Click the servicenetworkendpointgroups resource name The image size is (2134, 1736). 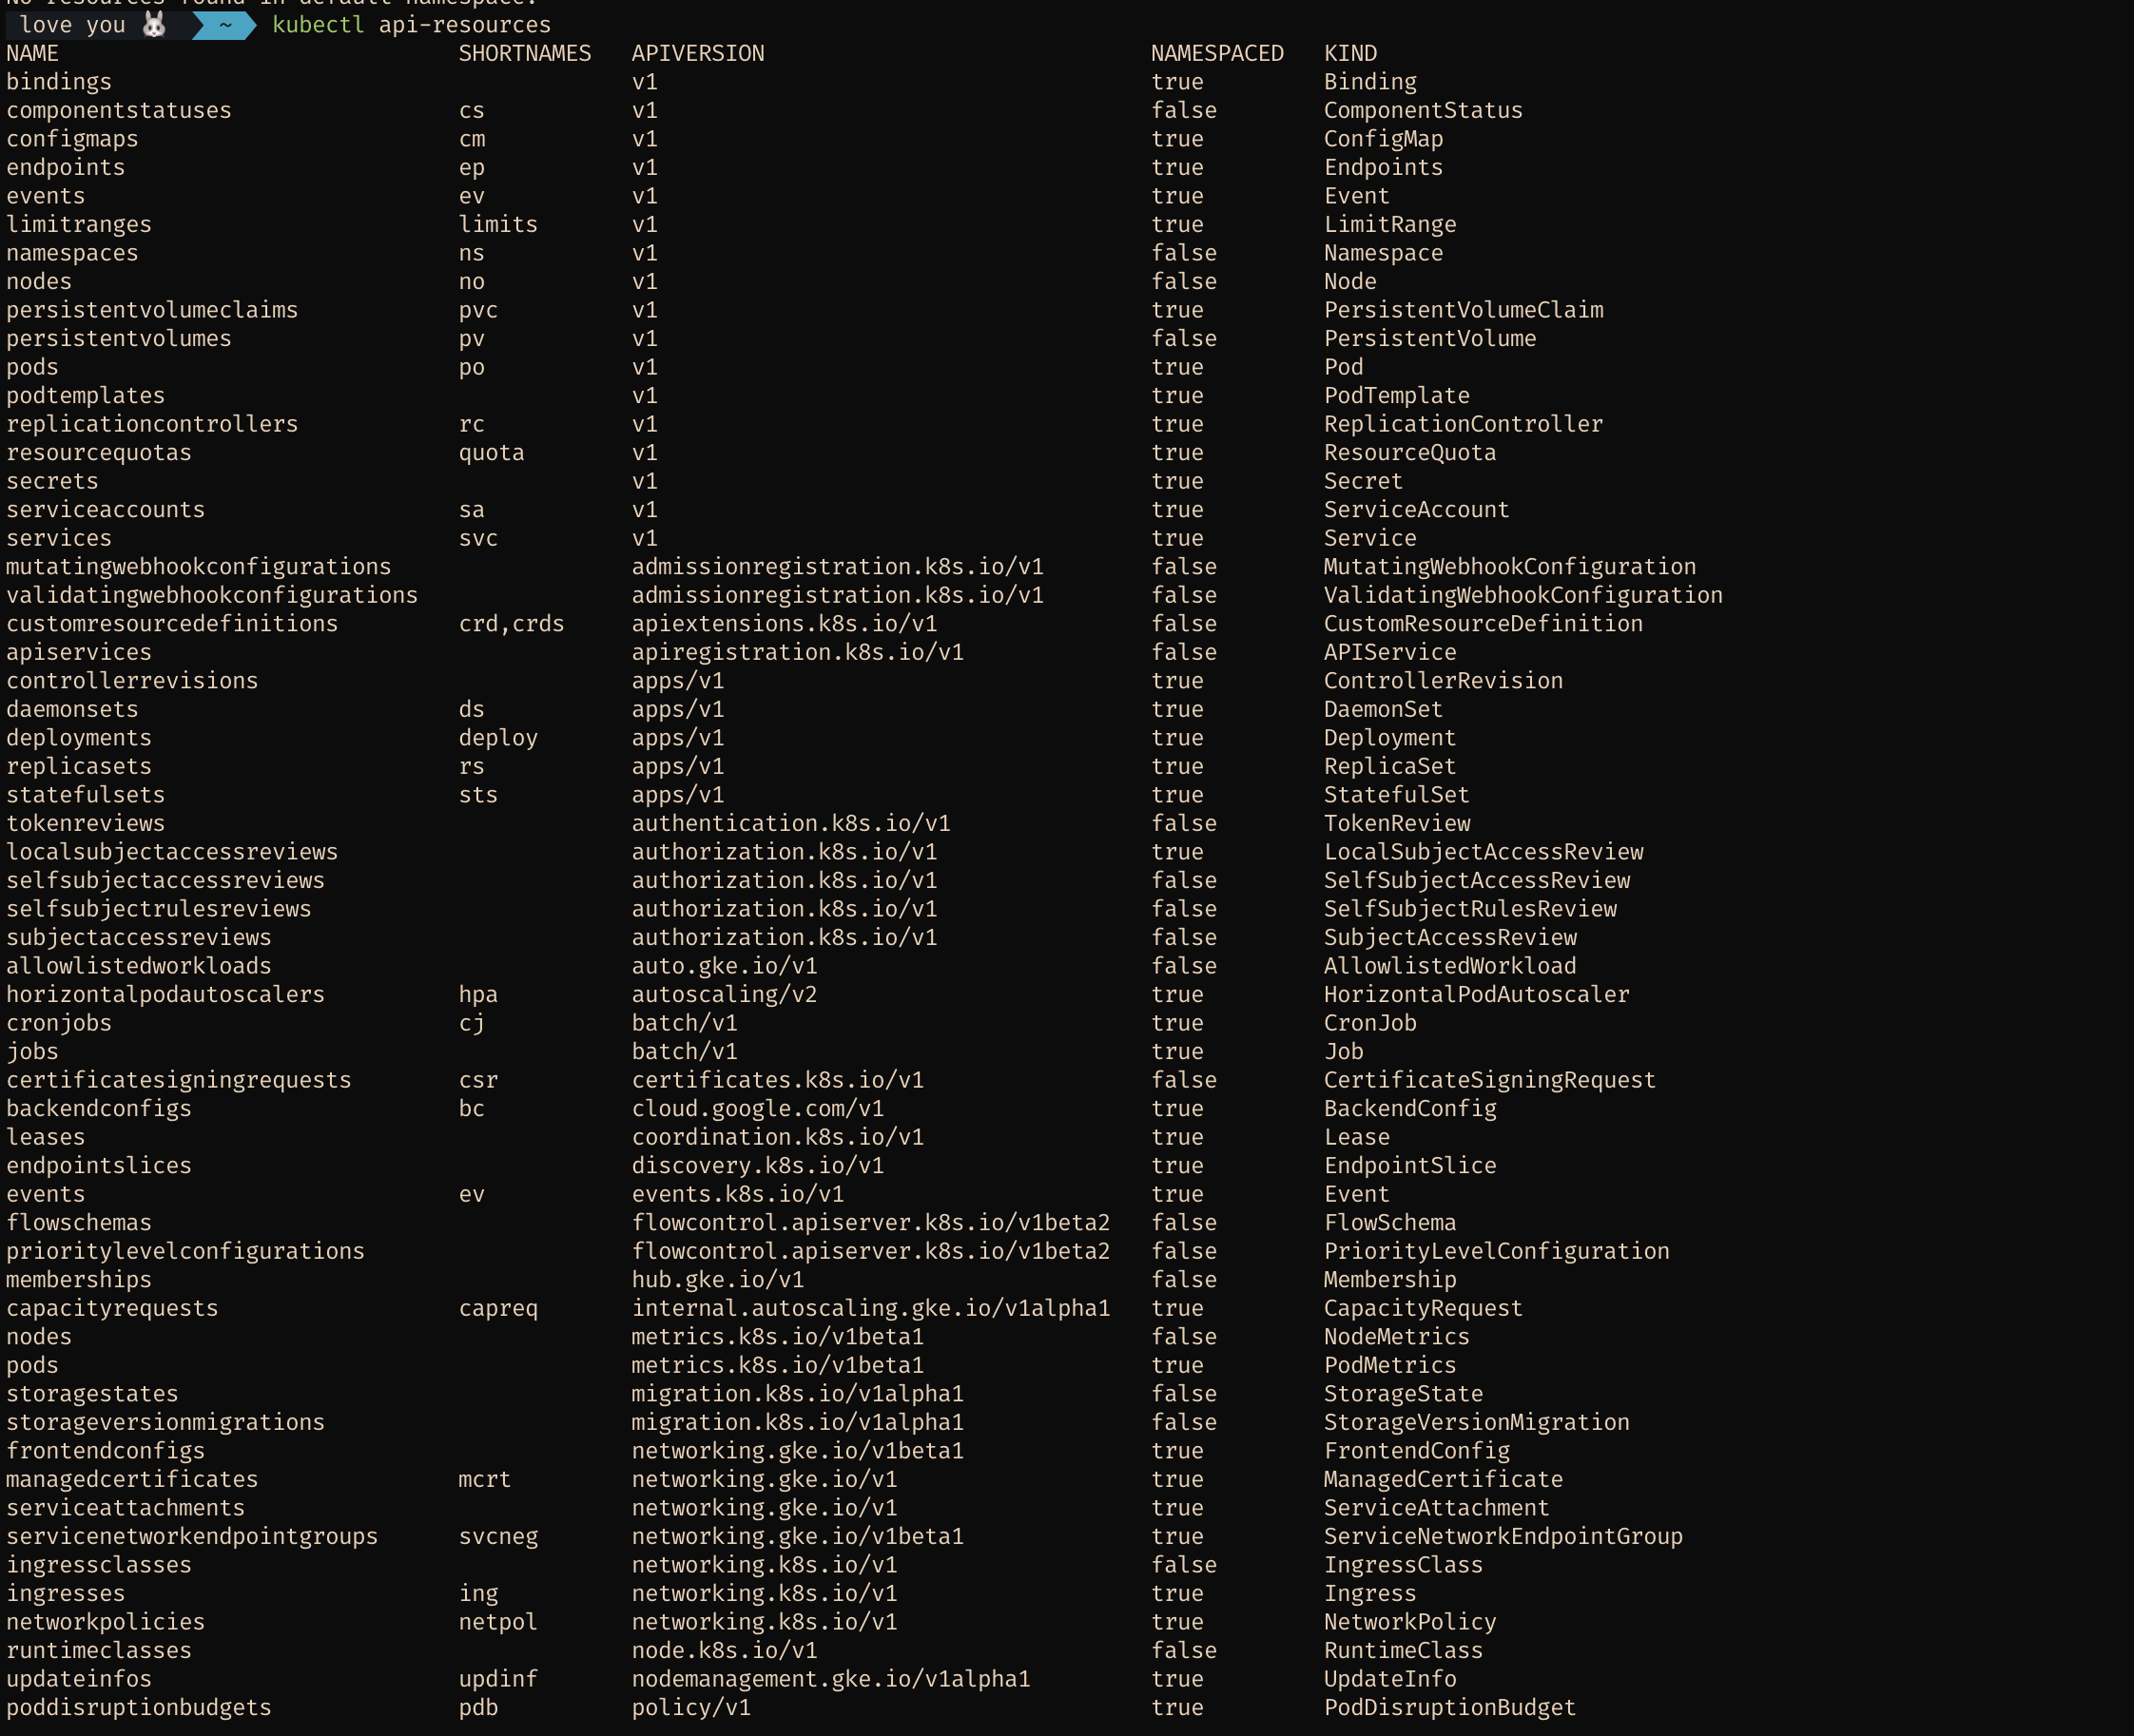[192, 1536]
